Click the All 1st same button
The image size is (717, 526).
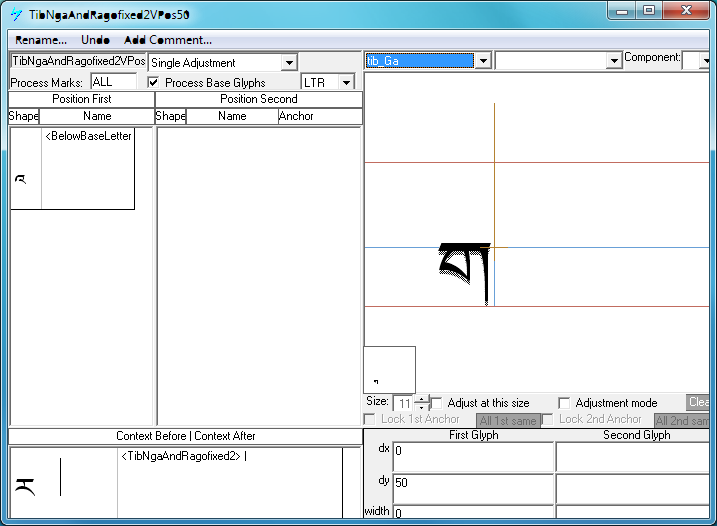[508, 420]
